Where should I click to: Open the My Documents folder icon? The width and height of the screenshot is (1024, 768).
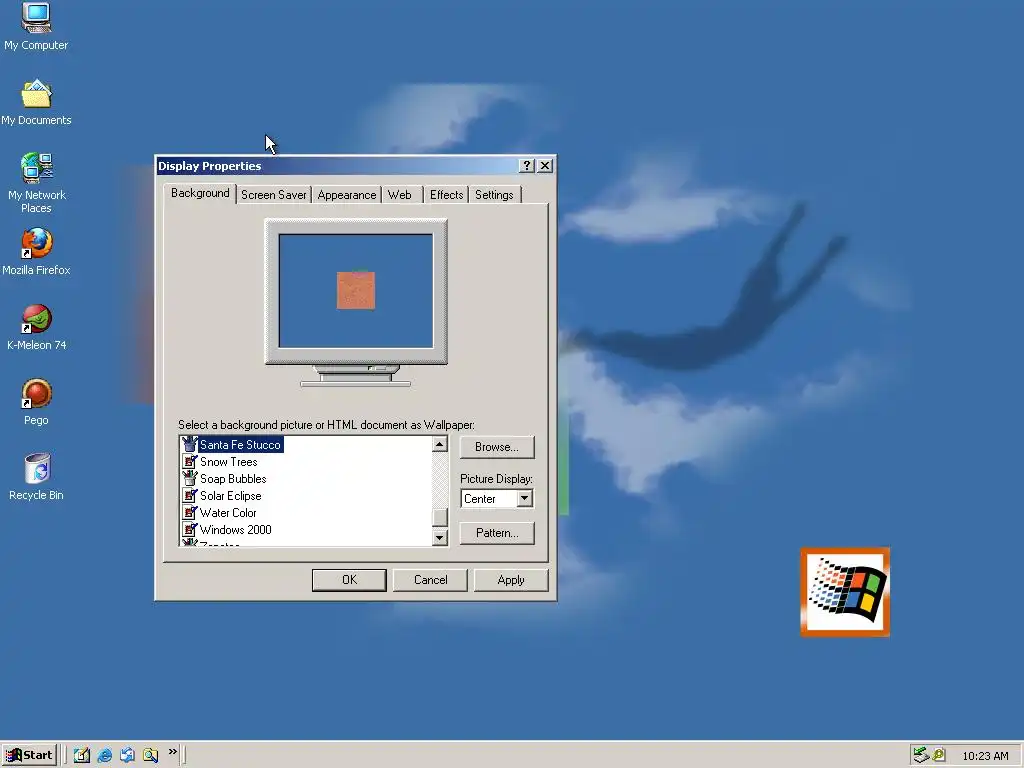[36, 103]
